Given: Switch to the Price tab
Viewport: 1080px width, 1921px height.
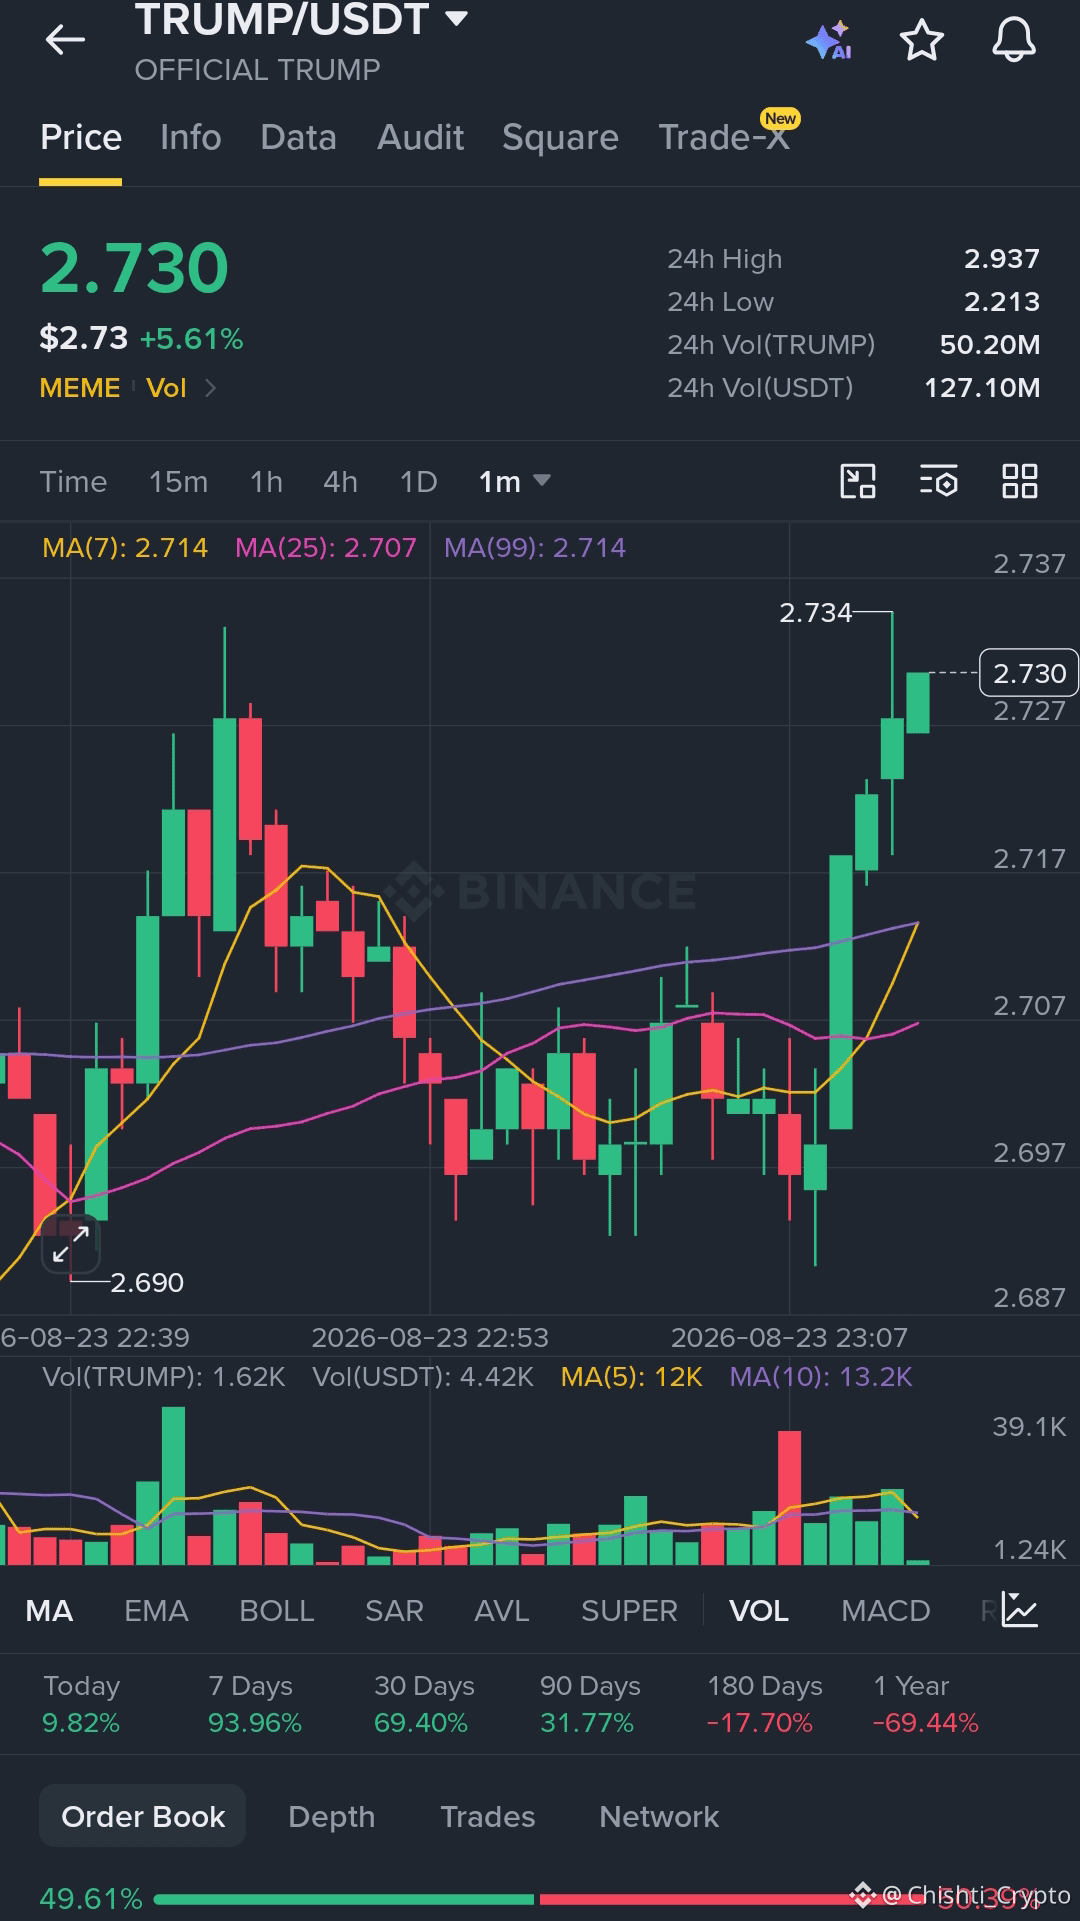Looking at the screenshot, I should click(x=81, y=137).
